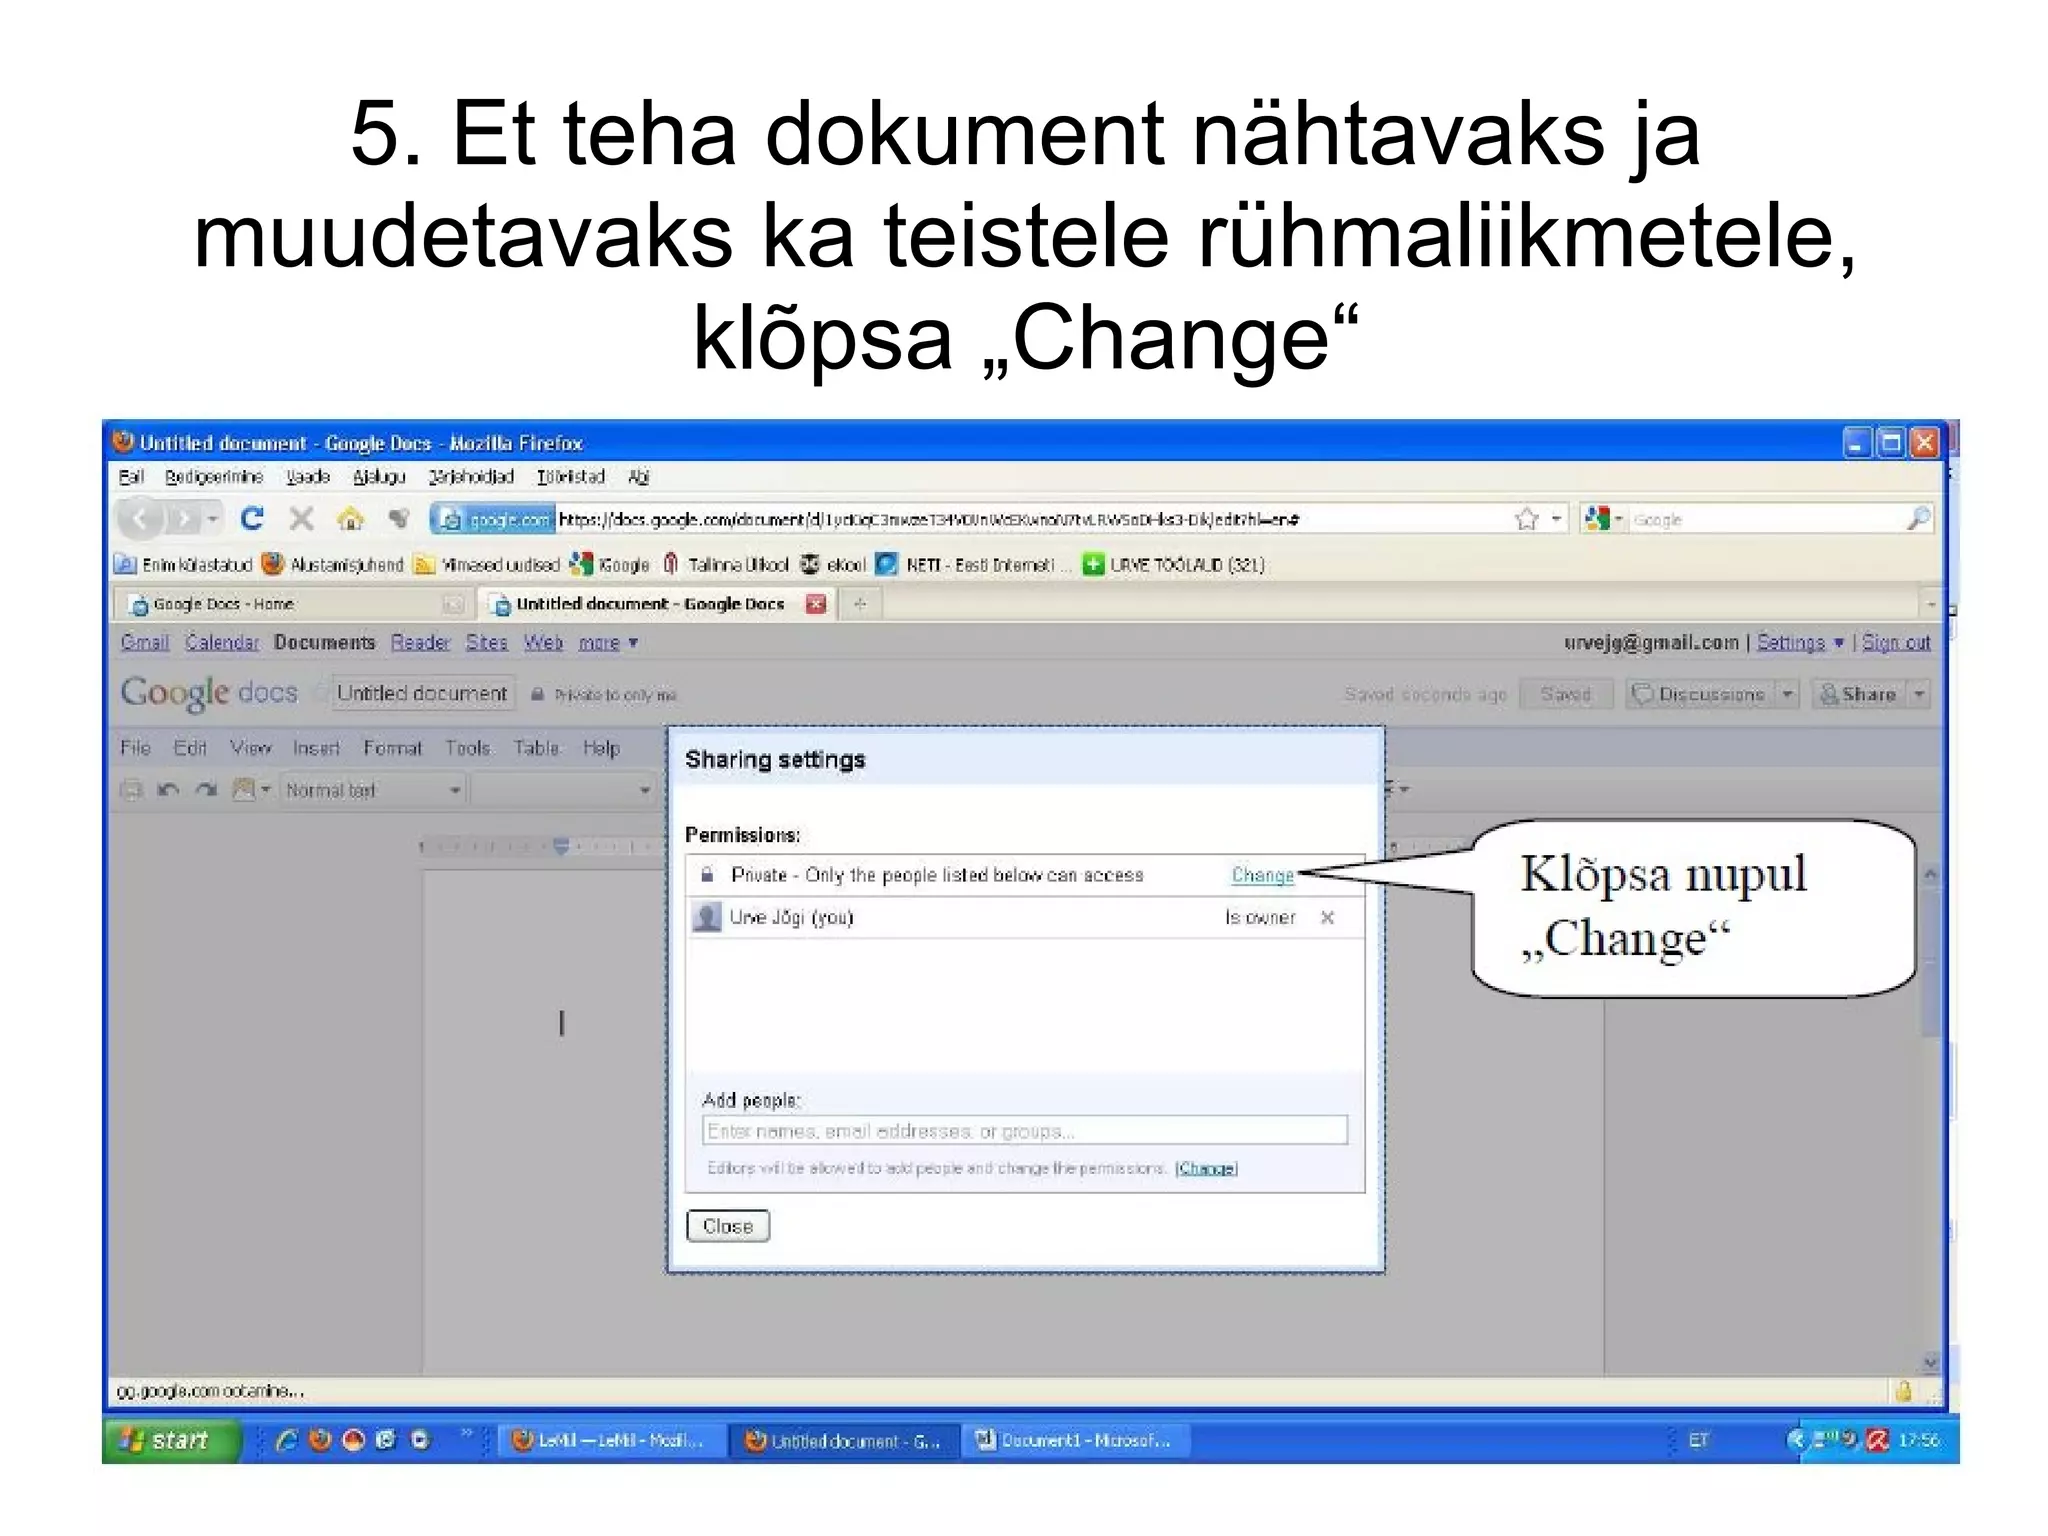Open the Tööriistad menu

[571, 477]
